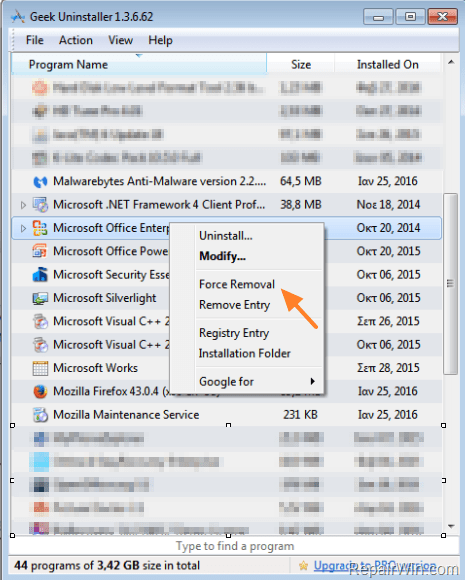Open Installation Folder from the context menu
Viewport: 465px width, 580px height.
click(x=245, y=353)
